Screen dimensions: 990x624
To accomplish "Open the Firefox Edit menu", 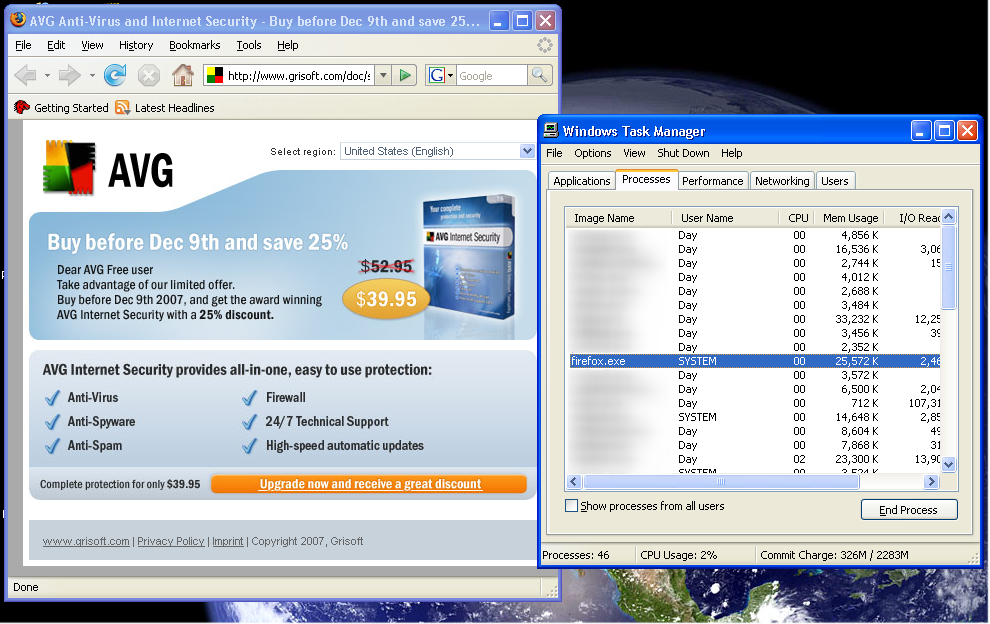I will (x=56, y=45).
